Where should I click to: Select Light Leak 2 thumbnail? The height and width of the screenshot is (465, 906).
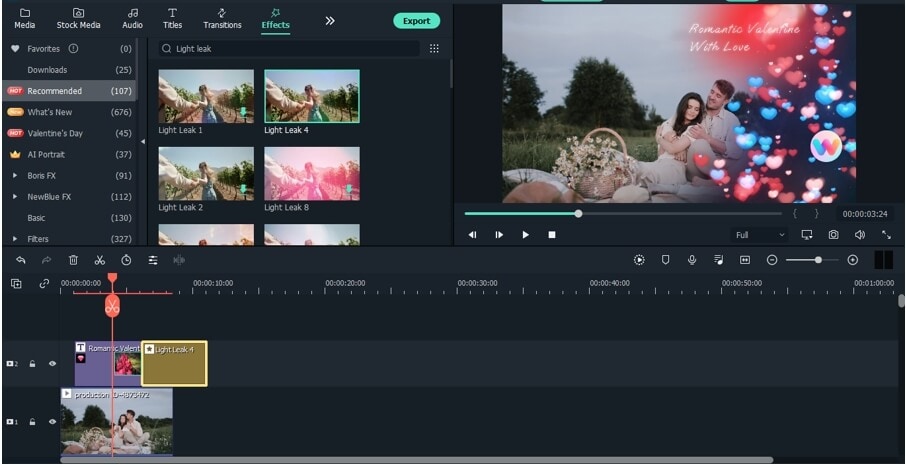[206, 173]
